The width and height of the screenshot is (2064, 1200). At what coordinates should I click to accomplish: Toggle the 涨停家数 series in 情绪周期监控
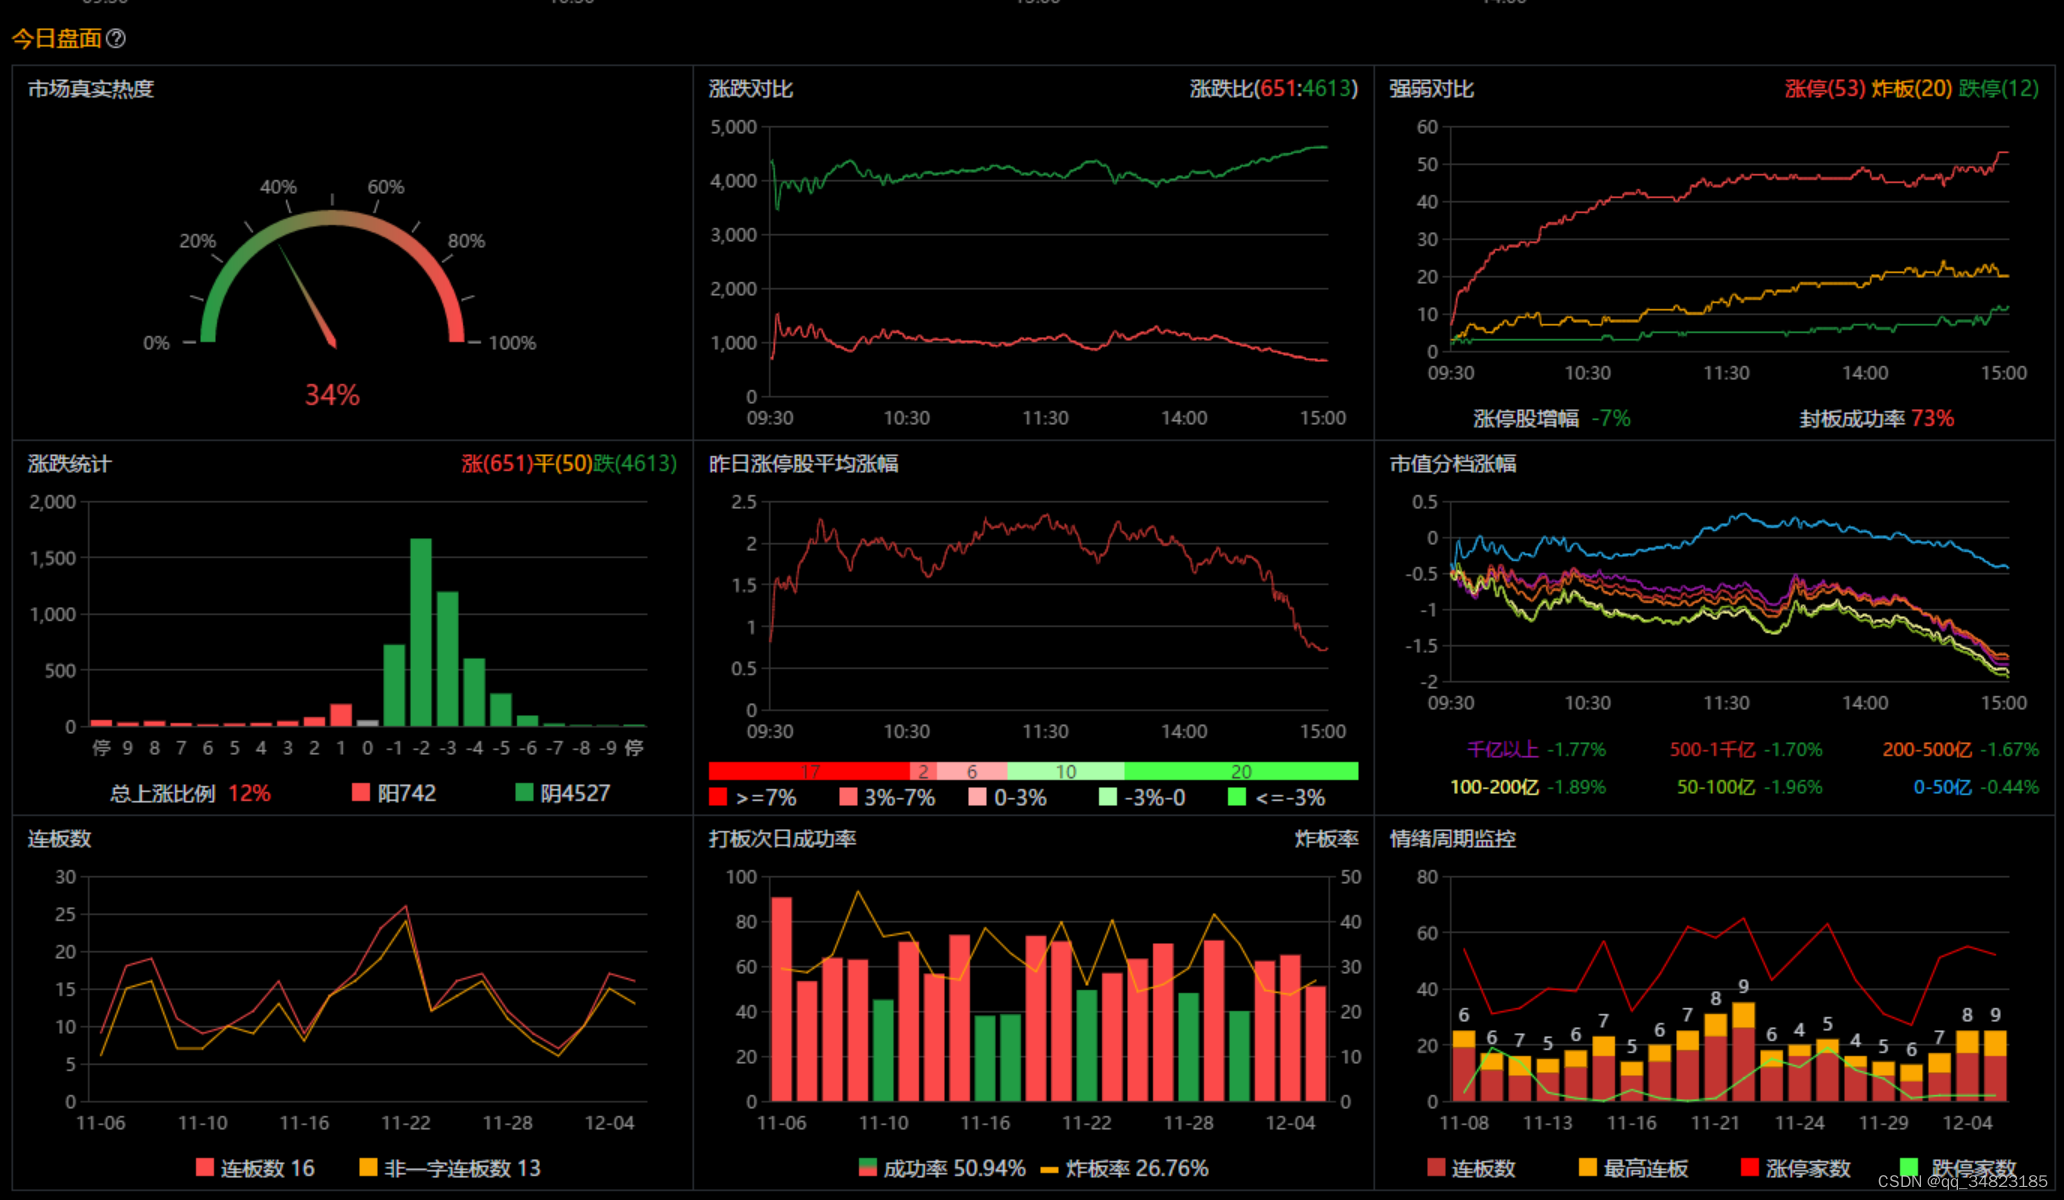pos(1750,1167)
